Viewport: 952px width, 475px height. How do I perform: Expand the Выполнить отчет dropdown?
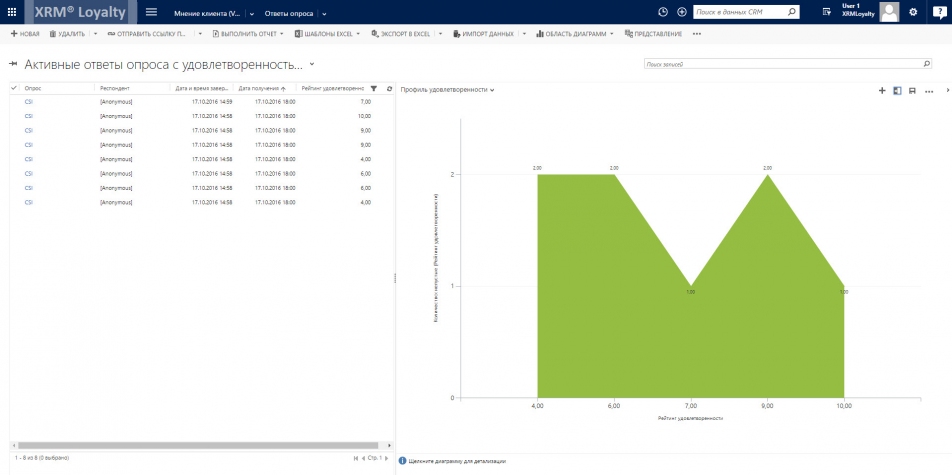click(283, 34)
